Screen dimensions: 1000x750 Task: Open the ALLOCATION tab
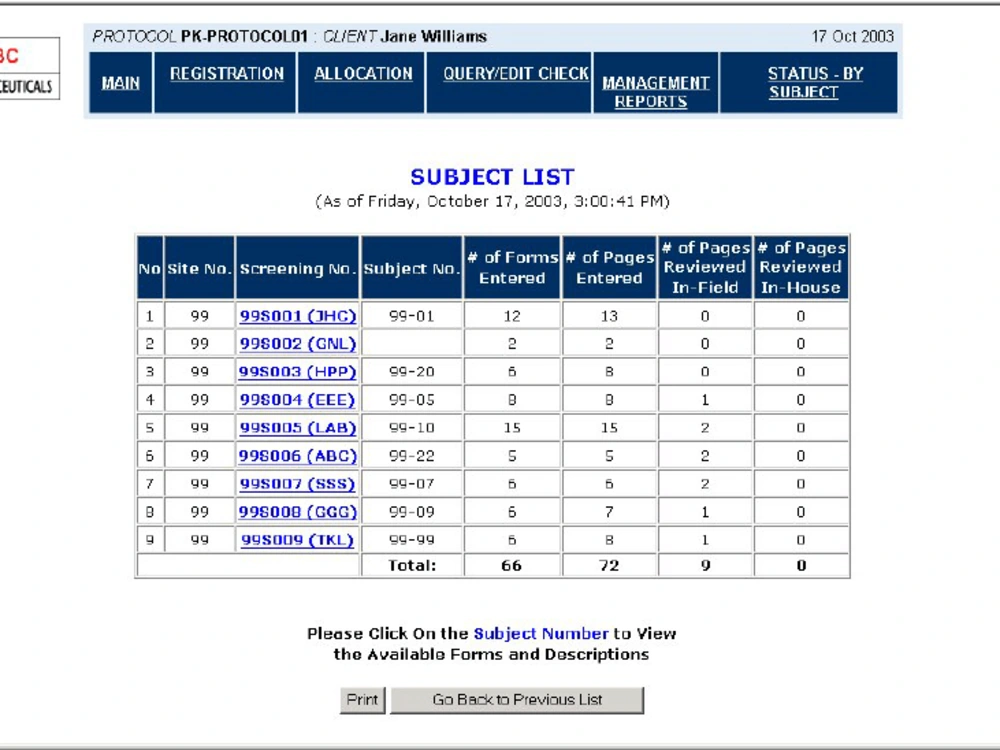(363, 83)
